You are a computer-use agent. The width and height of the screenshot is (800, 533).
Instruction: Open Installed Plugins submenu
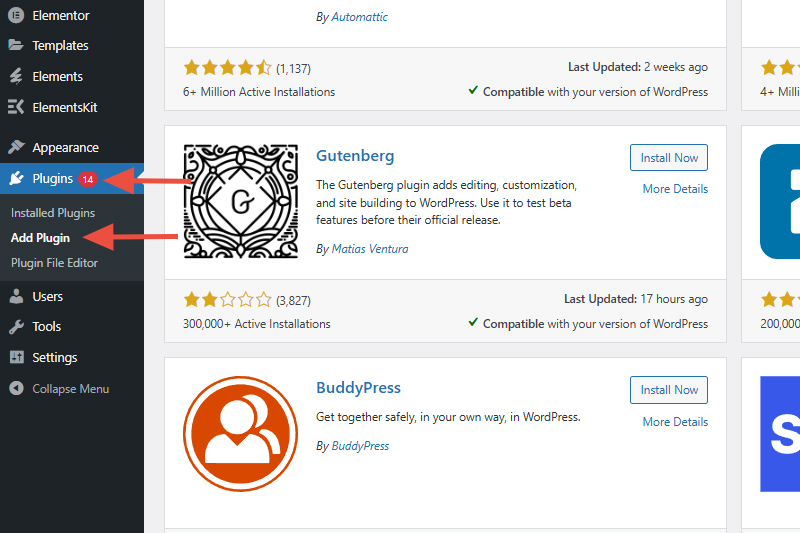53,213
